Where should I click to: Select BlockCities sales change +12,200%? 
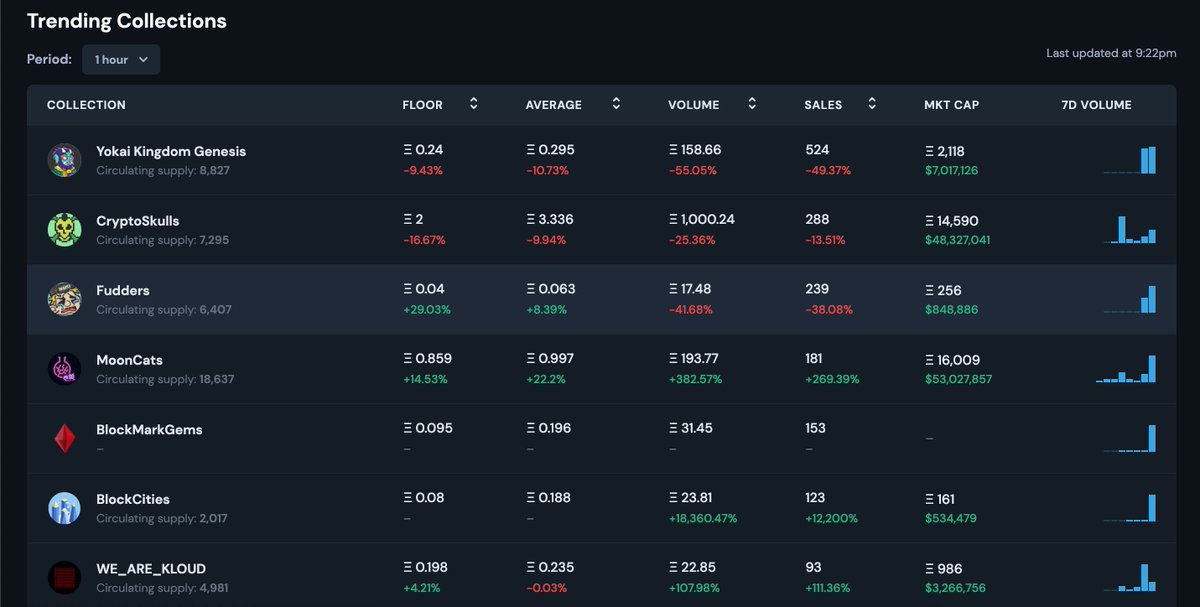click(831, 519)
